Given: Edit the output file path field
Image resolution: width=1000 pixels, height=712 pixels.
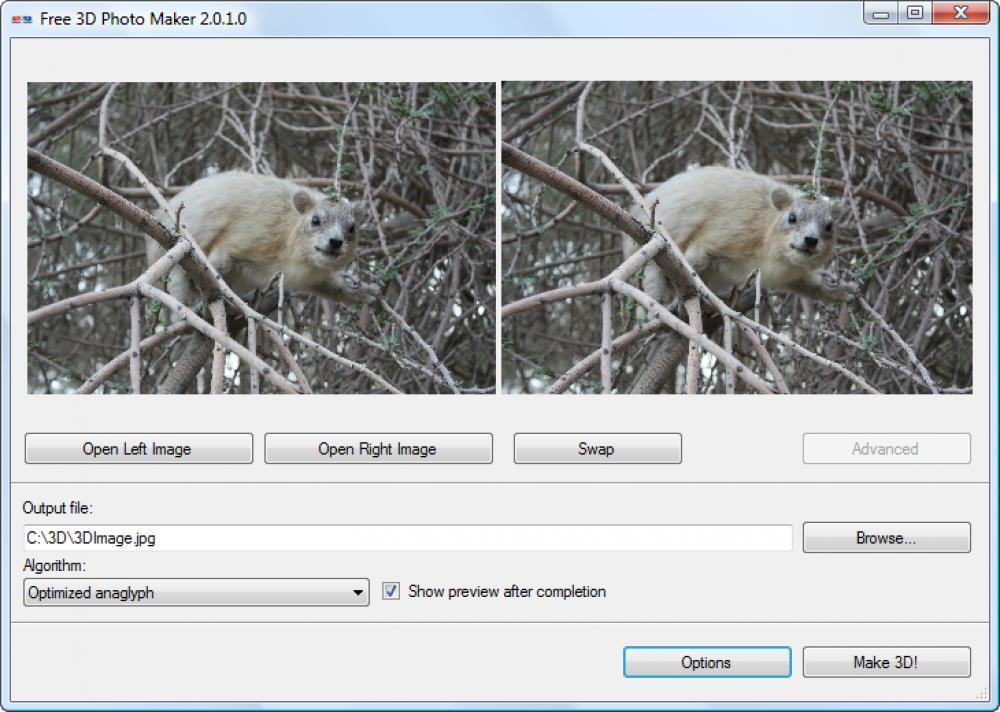Looking at the screenshot, I should 400,537.
